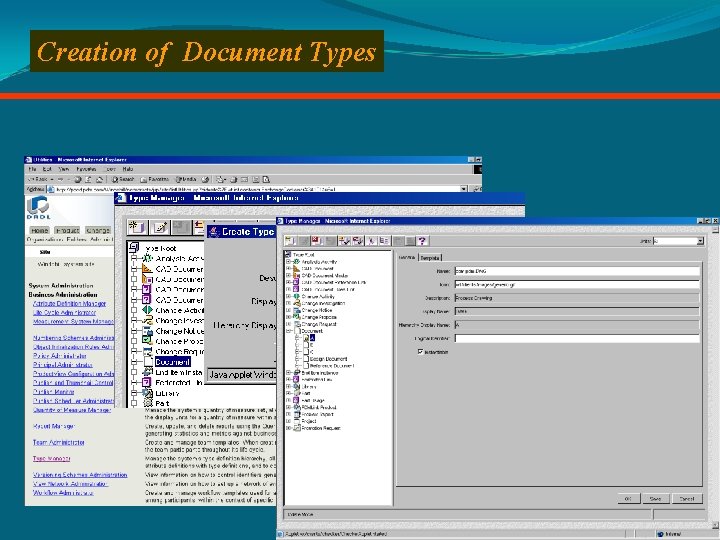Click the Help question mark toolbar icon

coord(422,241)
